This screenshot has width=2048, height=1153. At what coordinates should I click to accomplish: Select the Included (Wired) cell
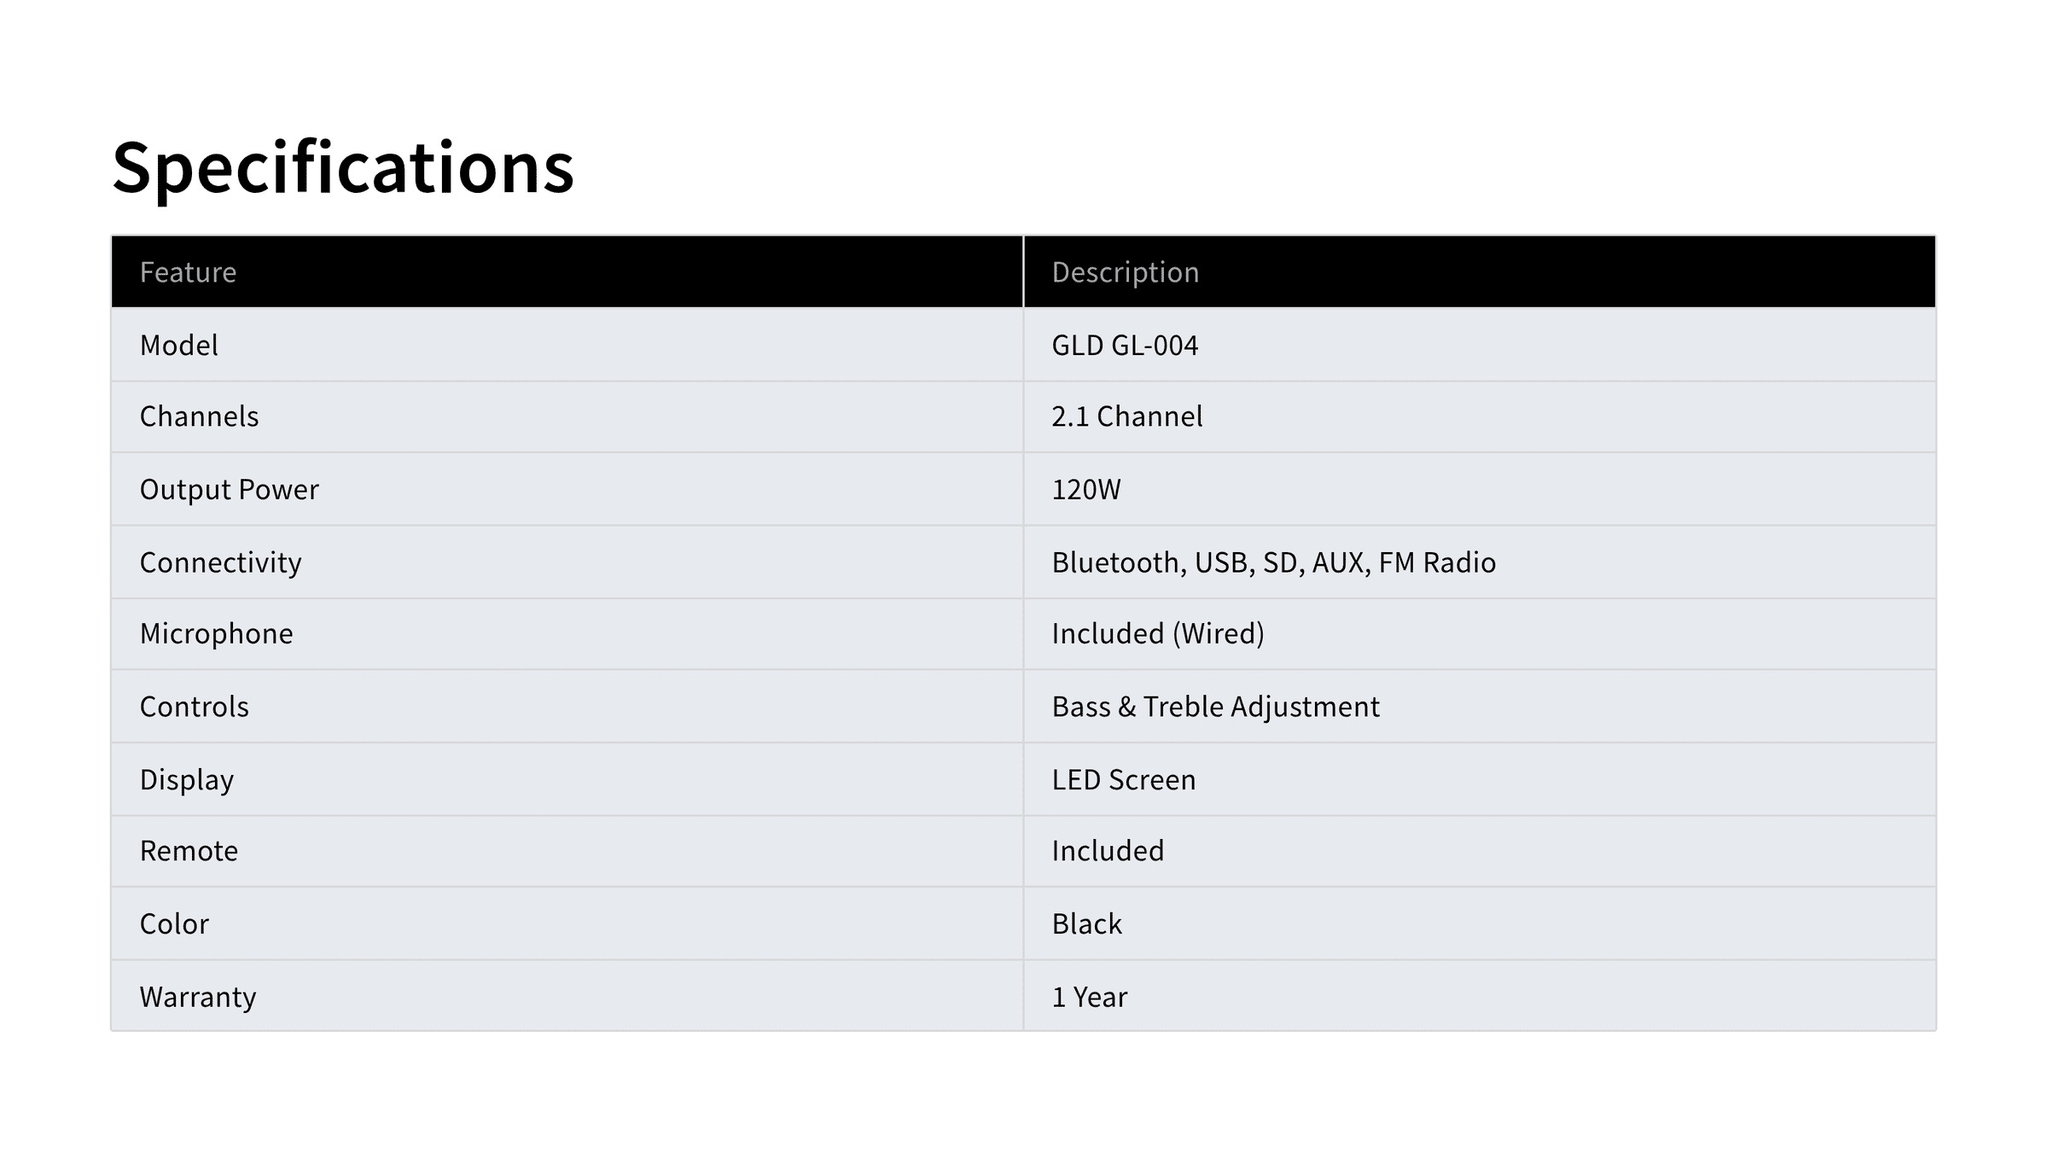(1158, 633)
